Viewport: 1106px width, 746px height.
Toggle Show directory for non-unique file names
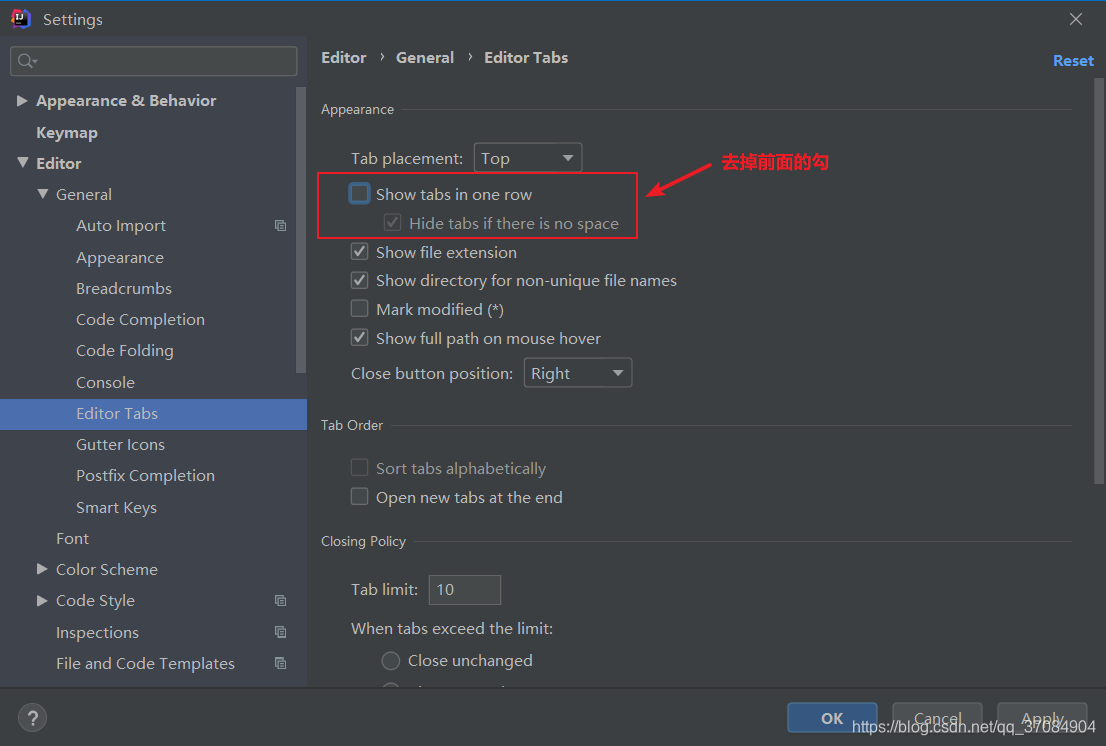[360, 280]
